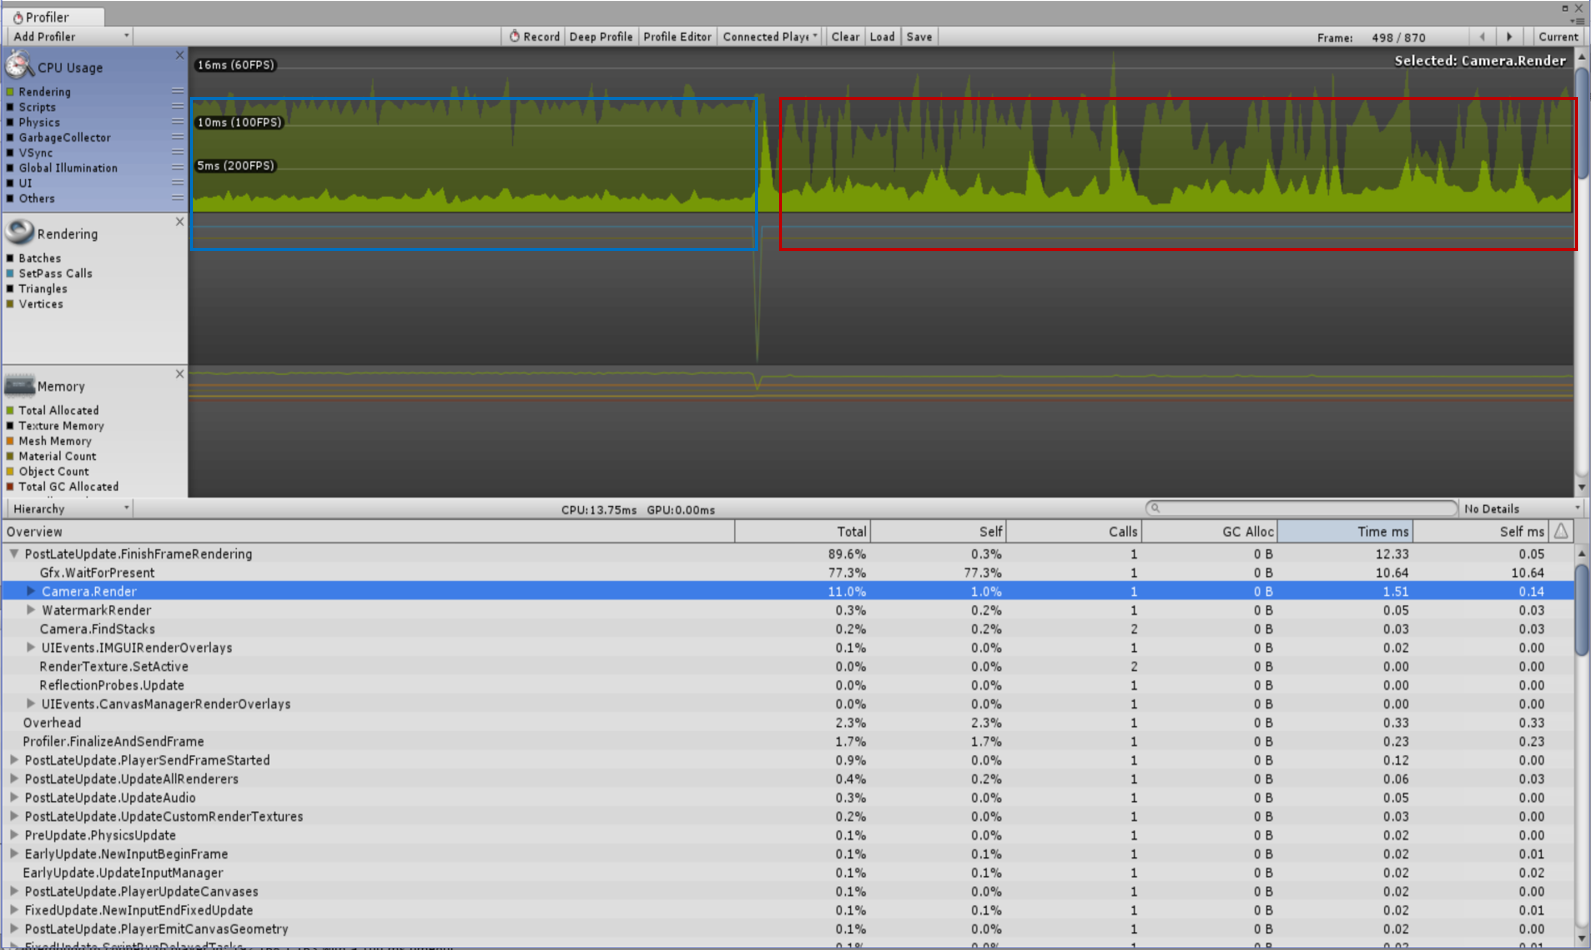Toggle the Scripts chart category swatch

[x=10, y=107]
